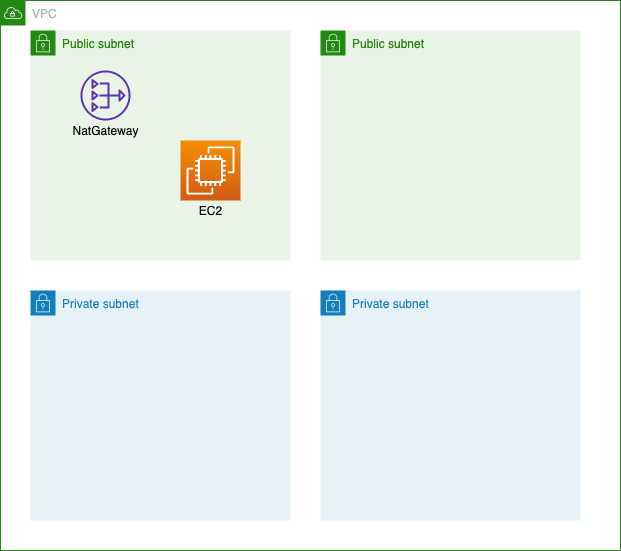Image resolution: width=621 pixels, height=551 pixels.
Task: Click Private subnet label beneath the EC2 subnet
Action: 100,304
